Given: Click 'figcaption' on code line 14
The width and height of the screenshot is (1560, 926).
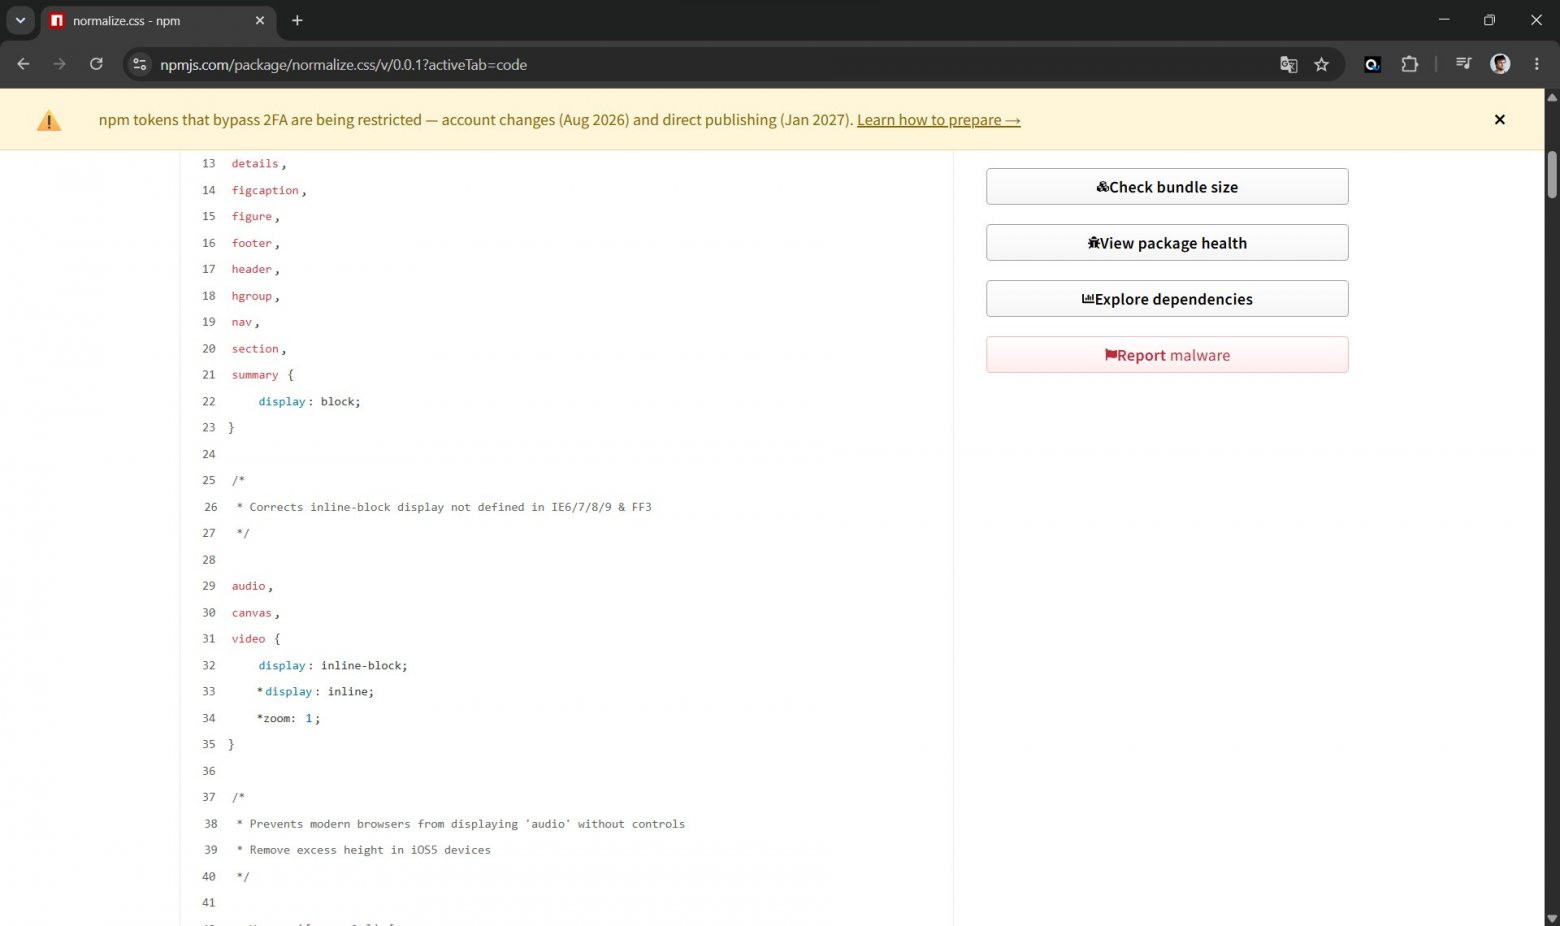Looking at the screenshot, I should (265, 190).
